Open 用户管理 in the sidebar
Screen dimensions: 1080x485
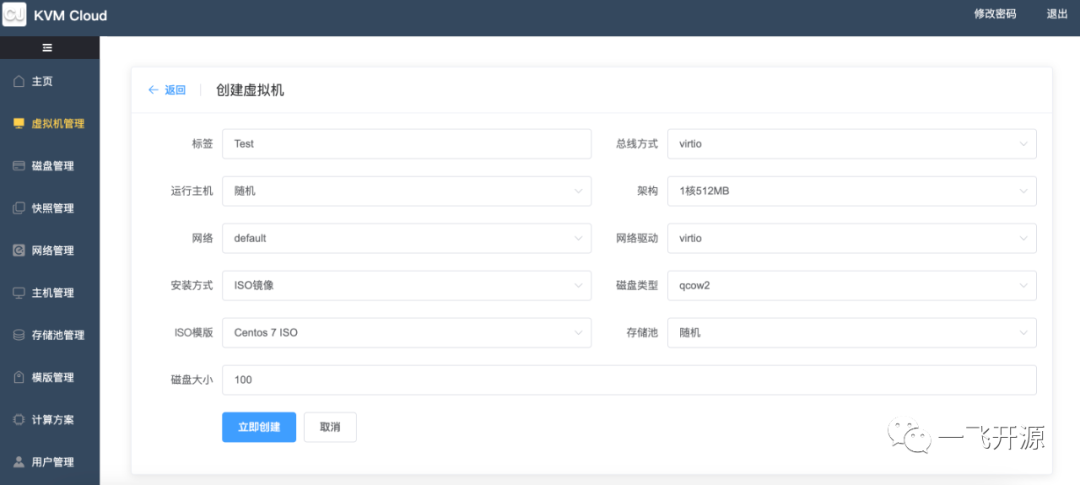(x=50, y=462)
